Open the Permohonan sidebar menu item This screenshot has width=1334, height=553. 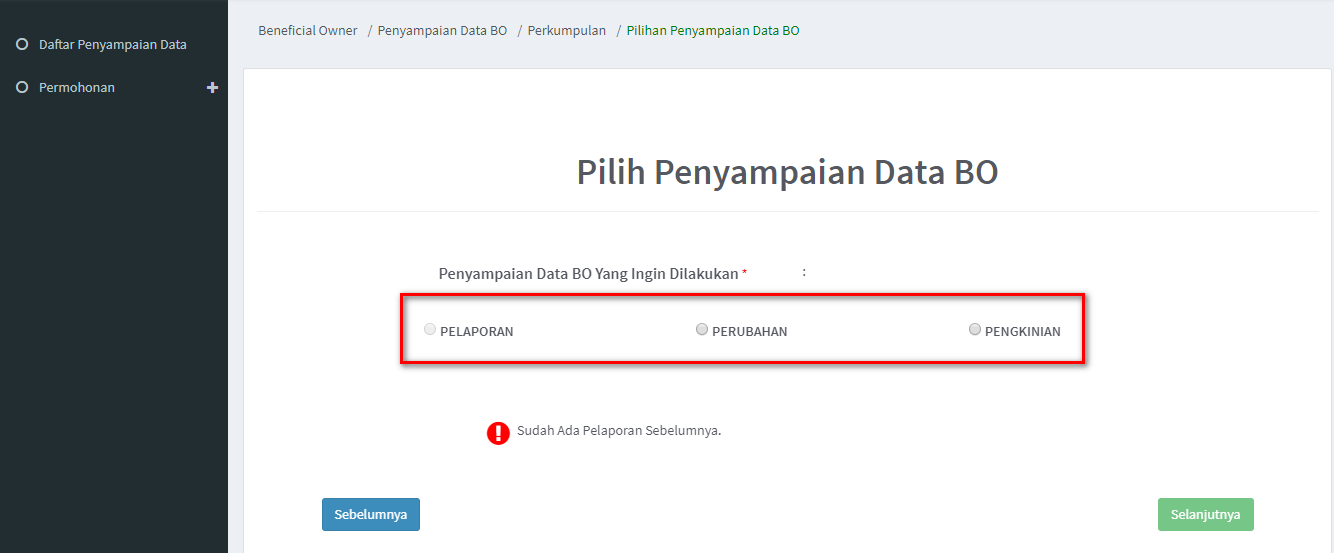77,88
